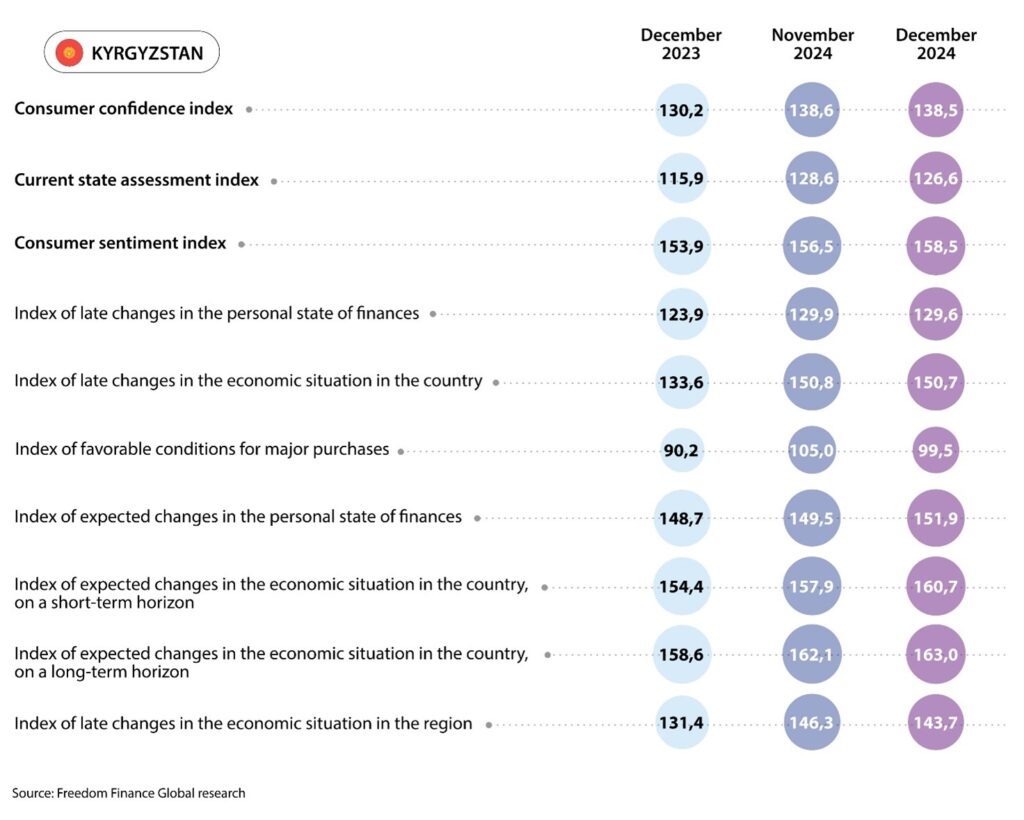Click the bullet dot after Consumer confidence index
Viewport: 1024px width, 820px height.
click(249, 110)
